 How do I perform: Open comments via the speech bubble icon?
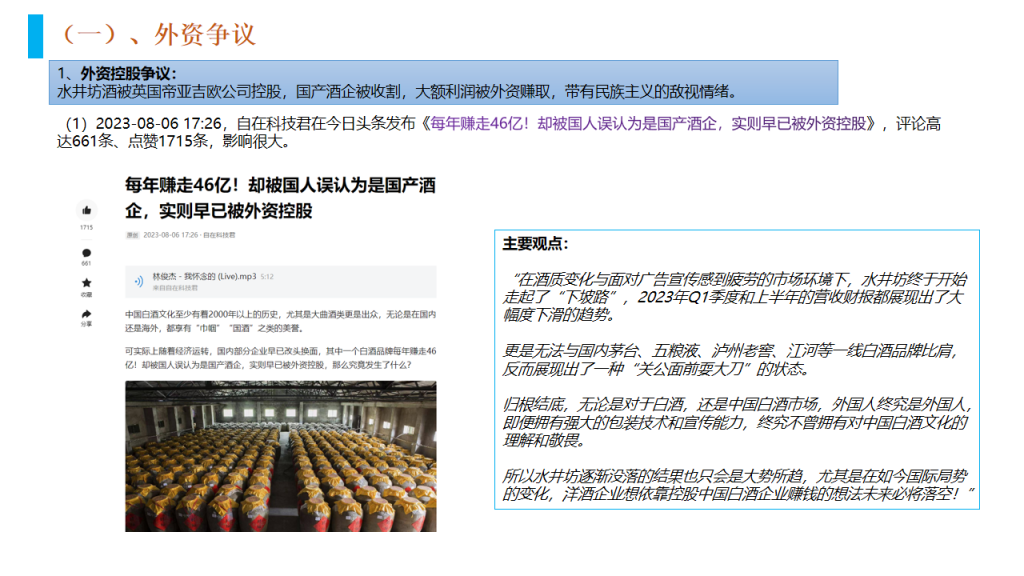(x=87, y=252)
